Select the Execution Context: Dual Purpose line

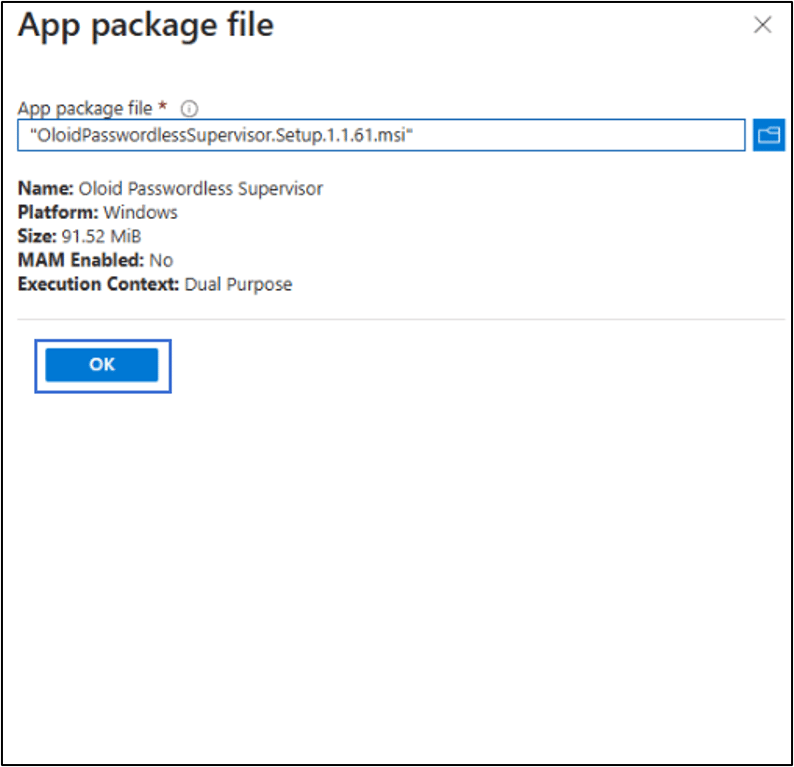(155, 284)
